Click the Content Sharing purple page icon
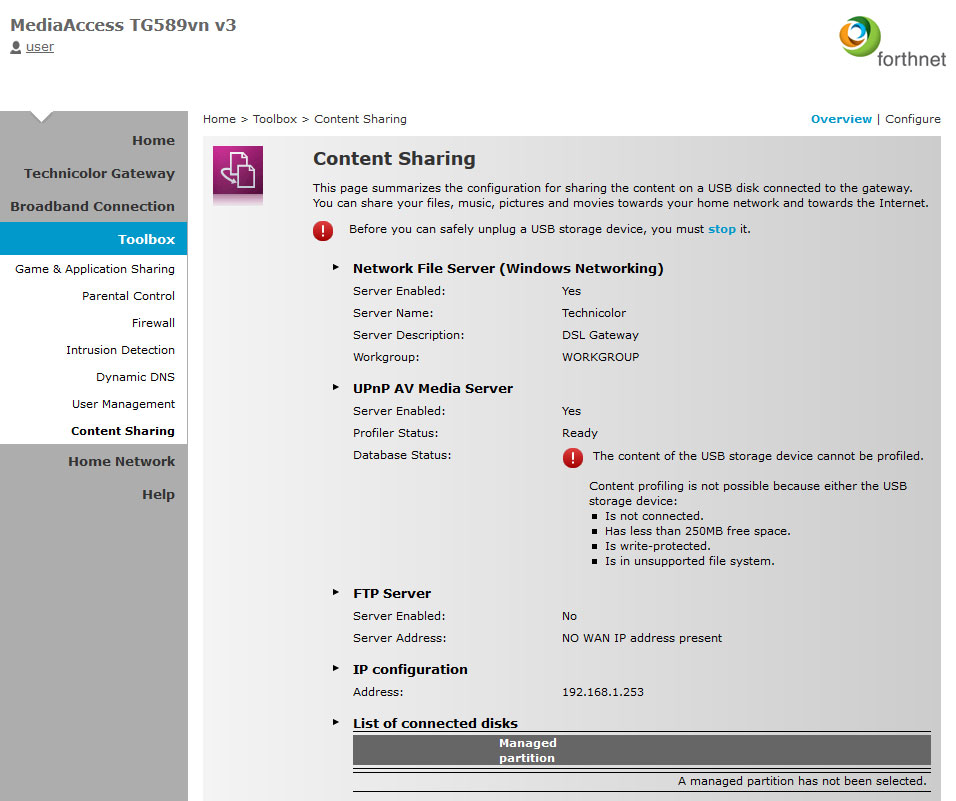This screenshot has width=956, height=801. 238,170
